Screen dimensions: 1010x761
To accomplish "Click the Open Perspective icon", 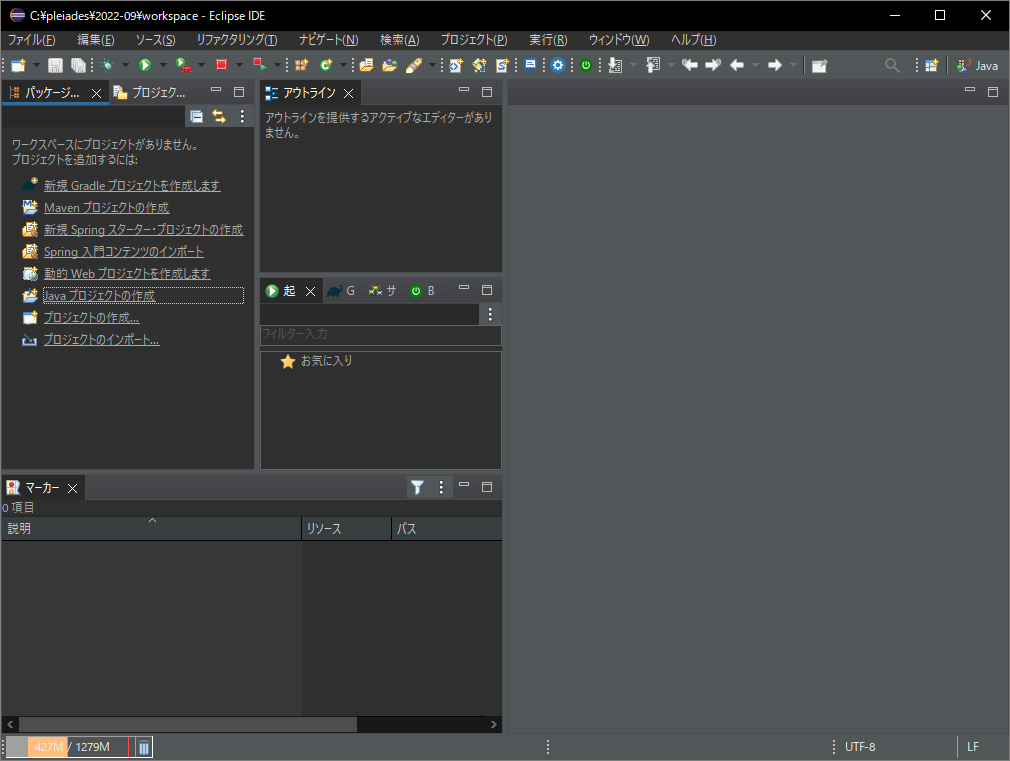I will [931, 65].
